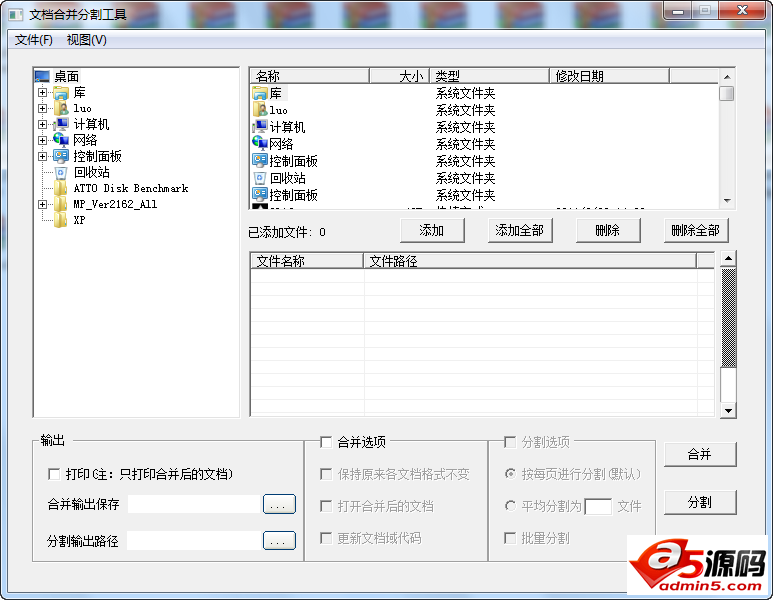Click 网络 icon in file list
The width and height of the screenshot is (773, 600).
click(x=260, y=143)
